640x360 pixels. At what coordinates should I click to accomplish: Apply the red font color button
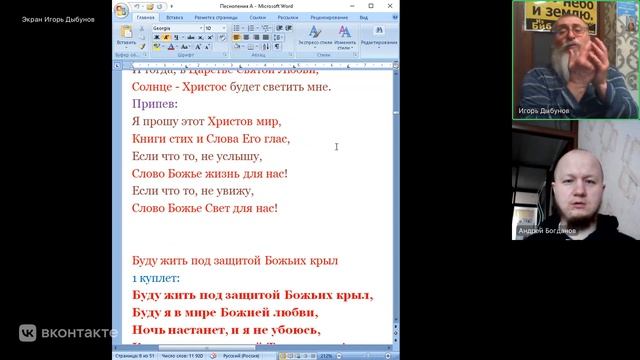point(171,47)
